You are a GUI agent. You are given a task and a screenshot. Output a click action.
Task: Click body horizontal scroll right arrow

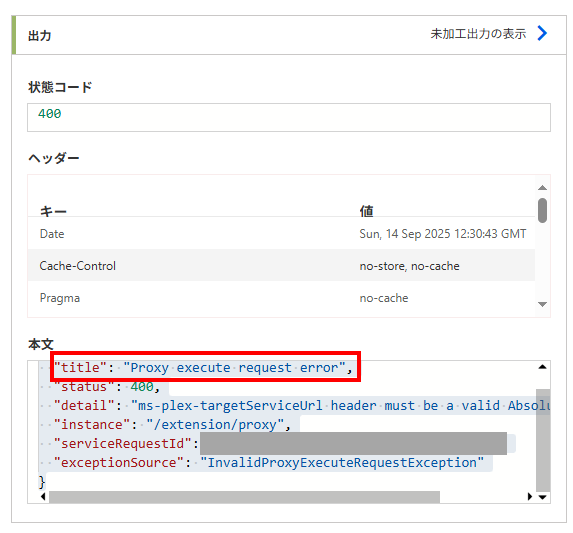coord(530,496)
